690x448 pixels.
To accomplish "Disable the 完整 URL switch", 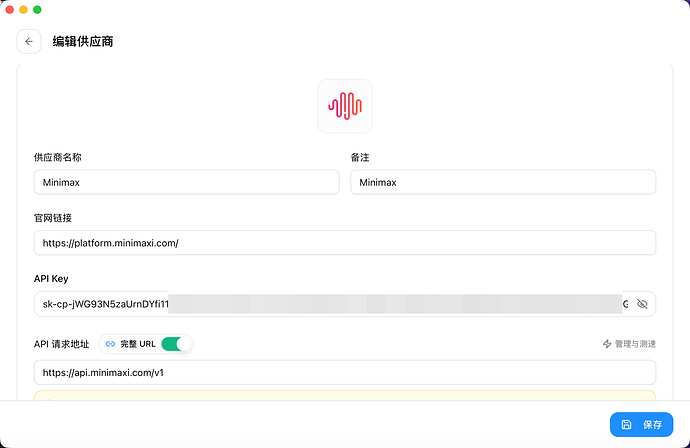I will (176, 344).
